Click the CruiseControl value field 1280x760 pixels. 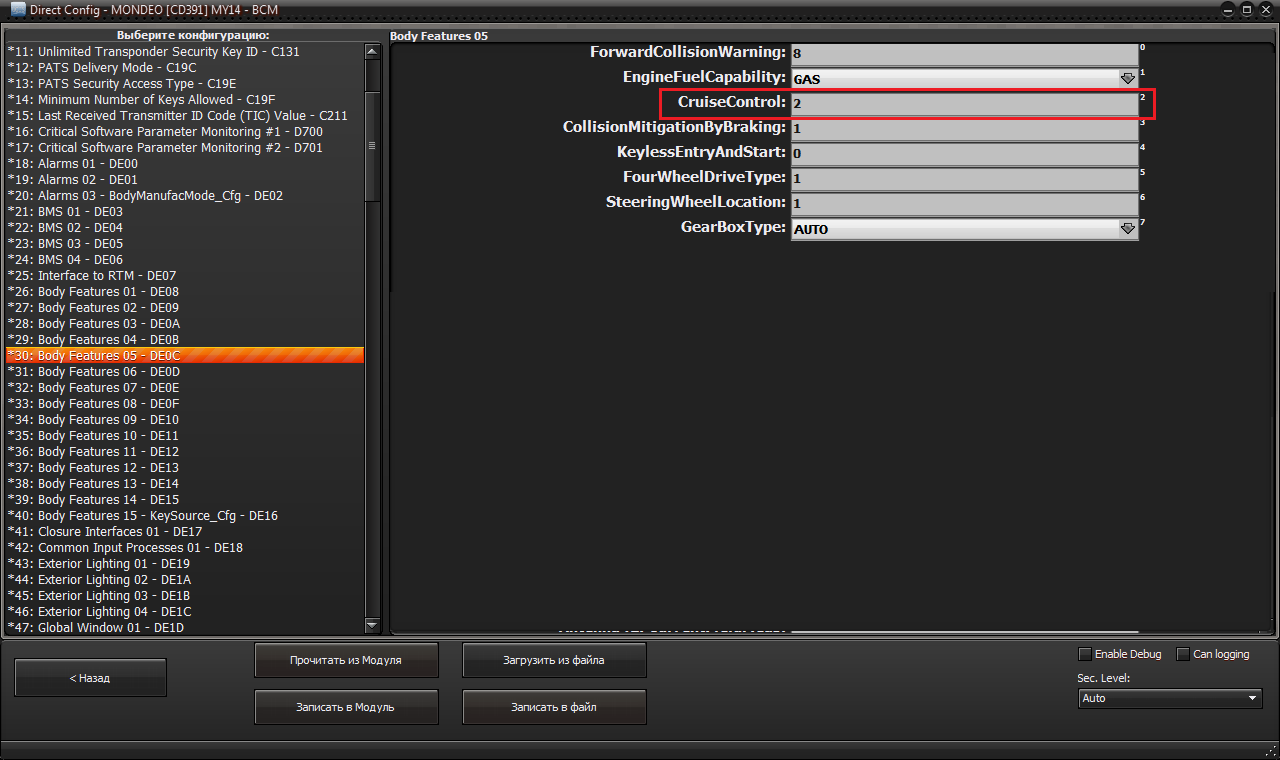(964, 103)
